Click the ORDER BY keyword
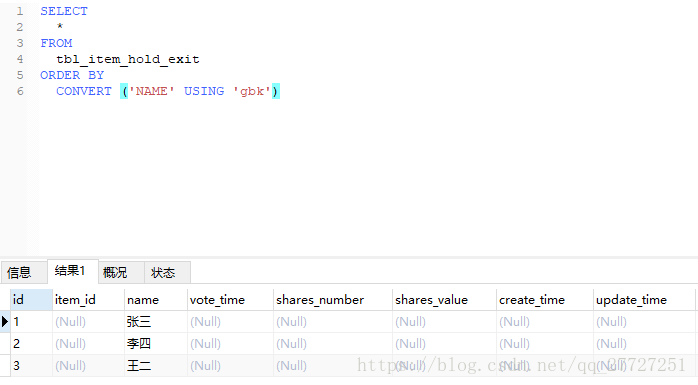Viewport: 698px width, 385px height. [72, 75]
